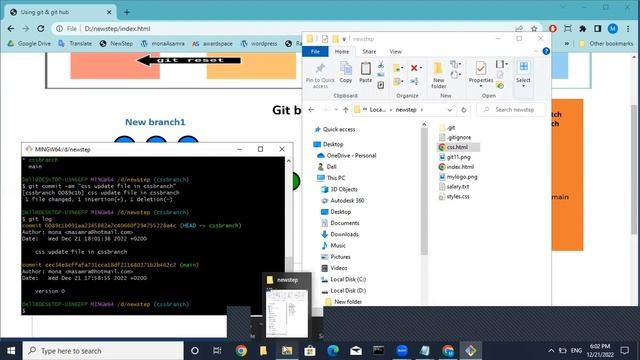Open the Select dropdown in ribbon
The height and width of the screenshot is (360, 640).
[523, 74]
